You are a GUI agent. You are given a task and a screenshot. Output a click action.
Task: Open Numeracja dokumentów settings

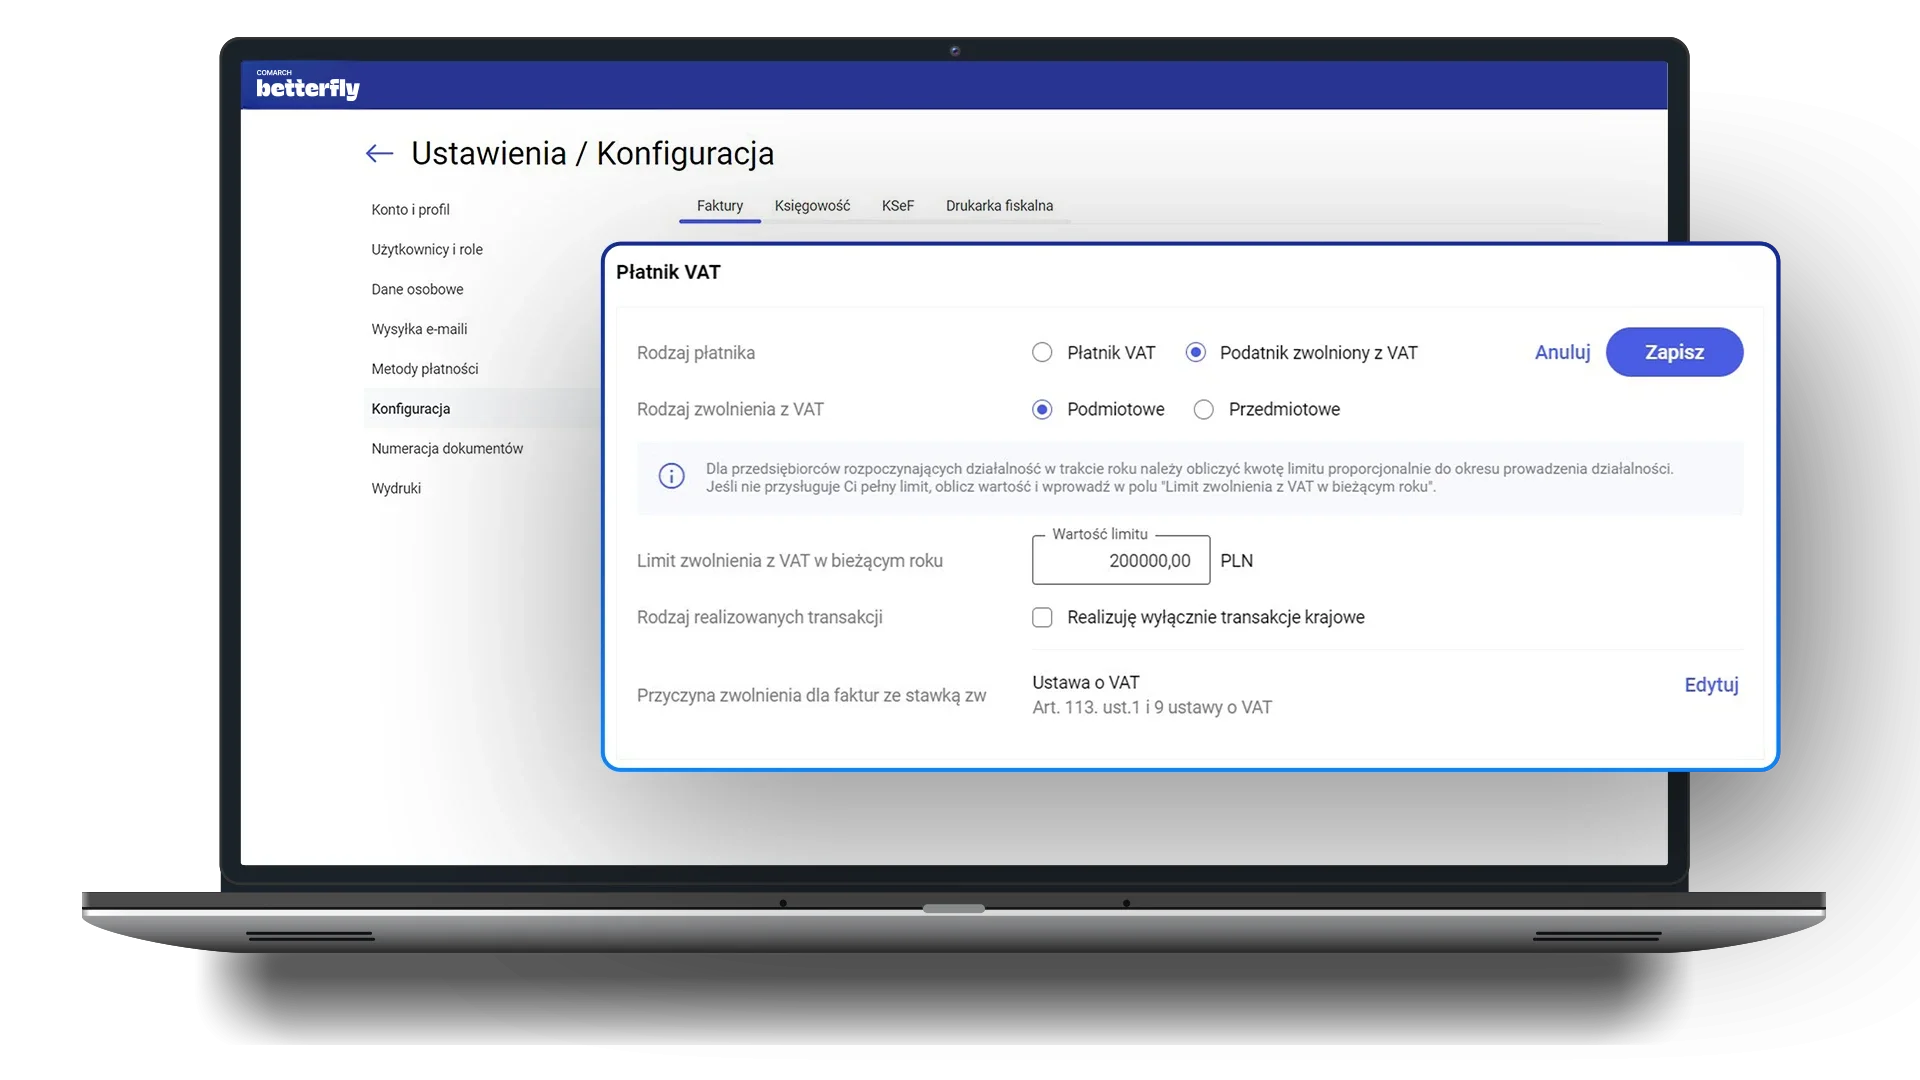tap(447, 449)
